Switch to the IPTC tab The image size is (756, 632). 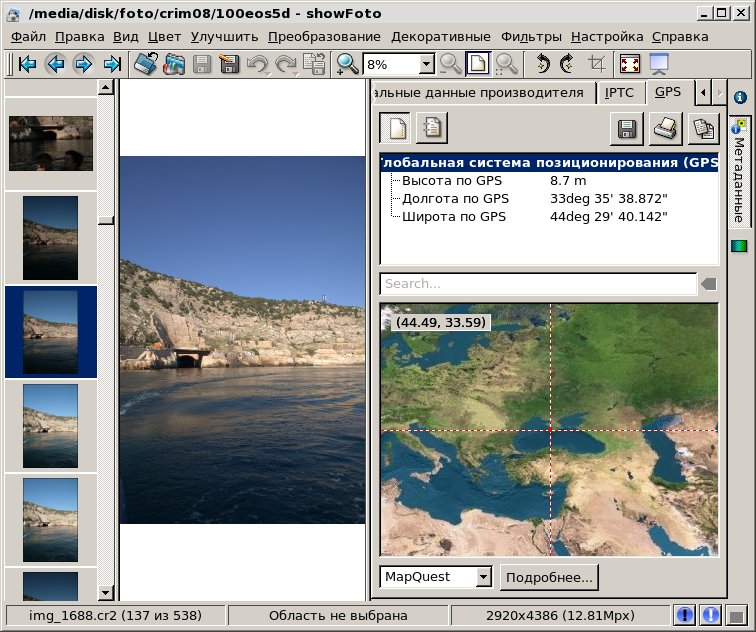tap(620, 92)
